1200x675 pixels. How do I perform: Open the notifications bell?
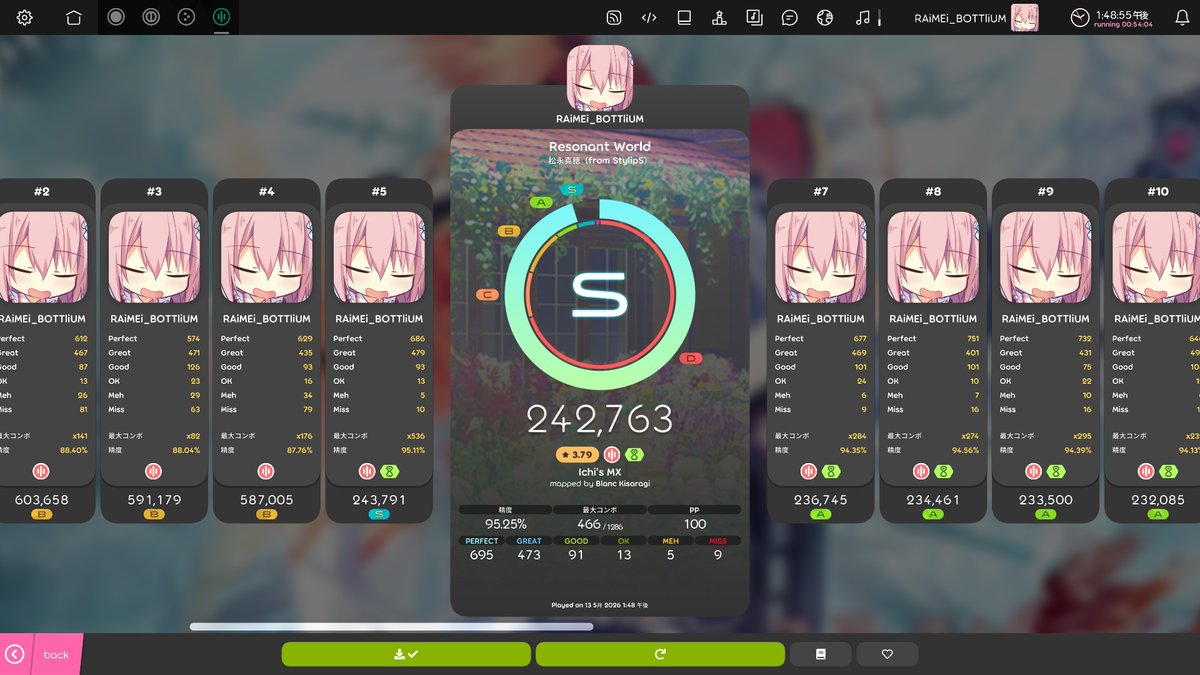(x=1182, y=17)
